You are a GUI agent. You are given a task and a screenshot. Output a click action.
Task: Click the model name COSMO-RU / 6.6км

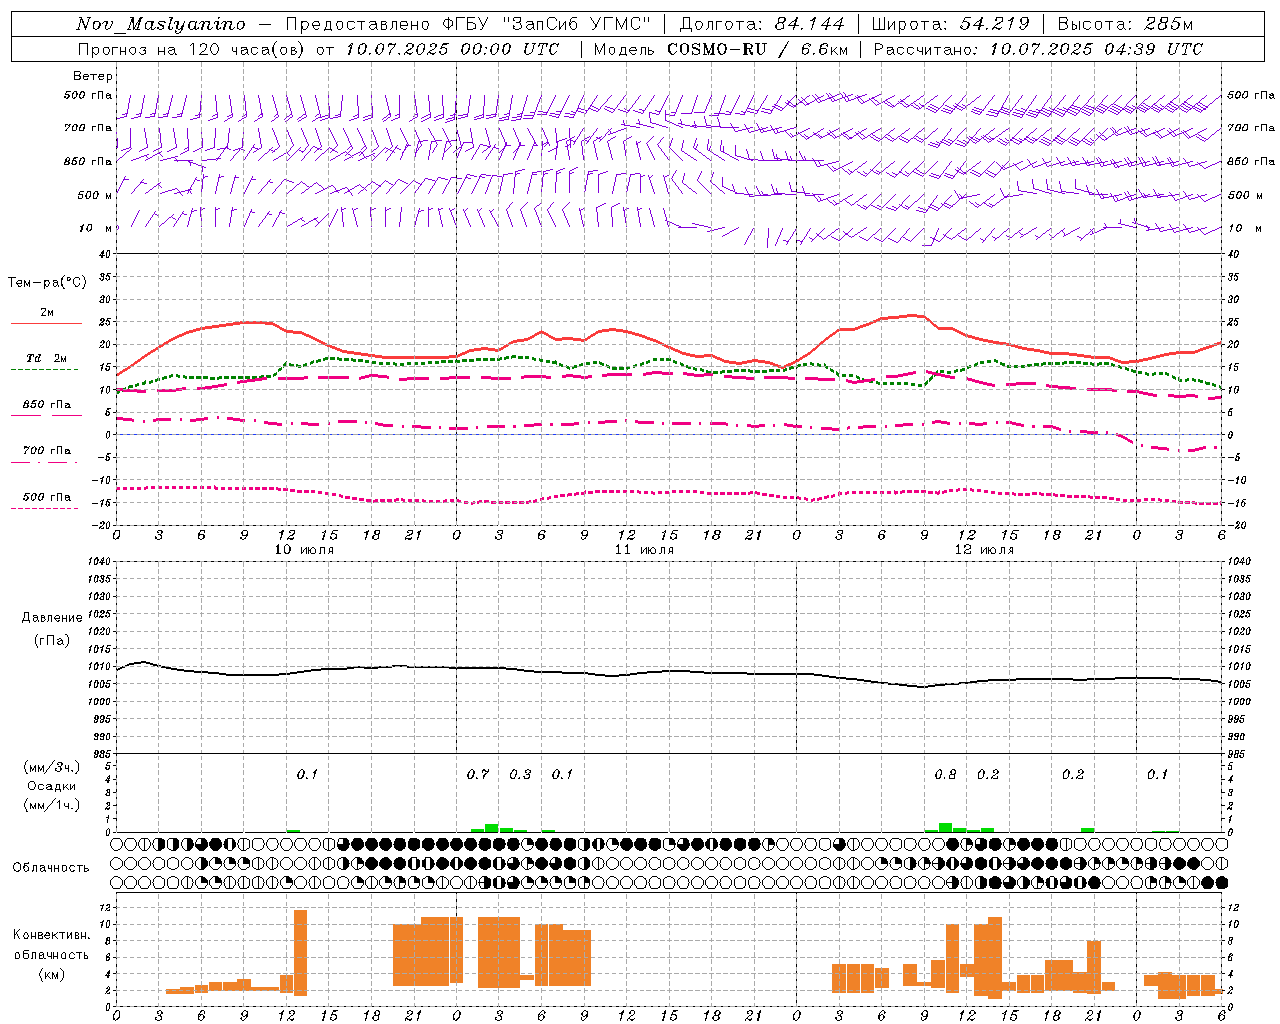[x=757, y=49]
